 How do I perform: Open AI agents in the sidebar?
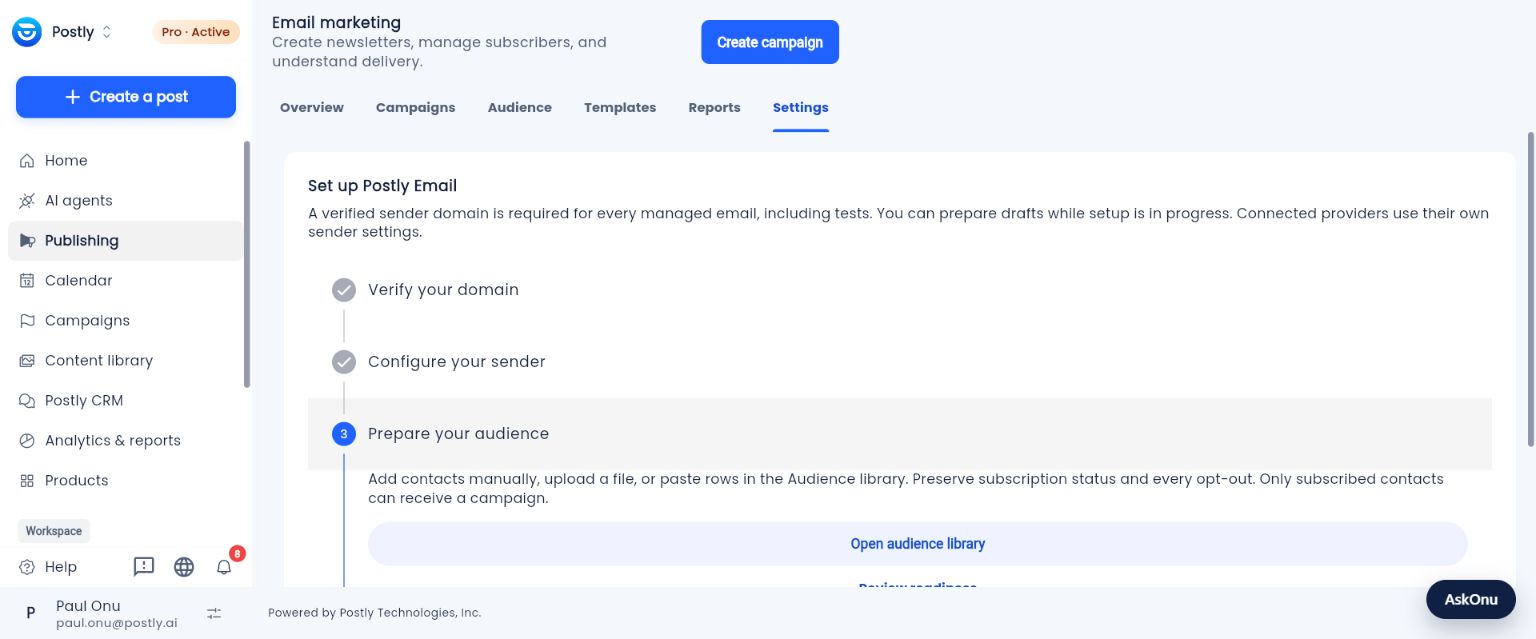click(x=126, y=201)
